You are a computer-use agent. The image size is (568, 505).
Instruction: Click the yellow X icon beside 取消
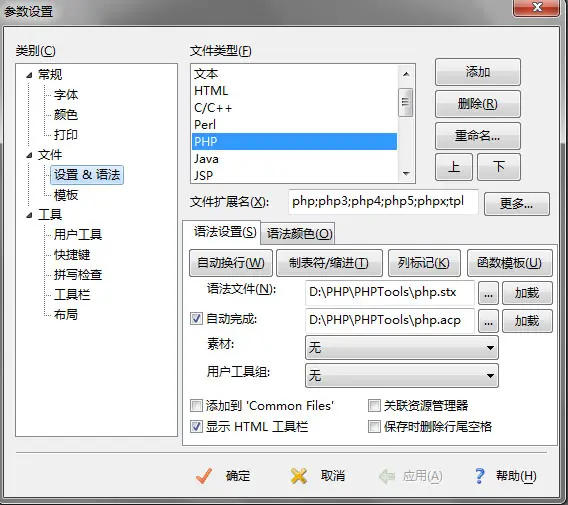pyautogui.click(x=299, y=476)
